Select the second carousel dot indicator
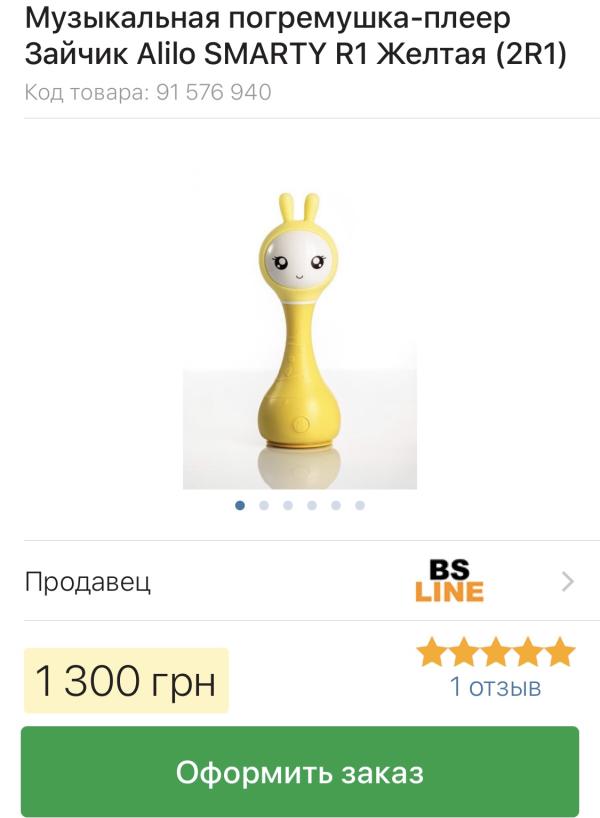 [x=264, y=505]
